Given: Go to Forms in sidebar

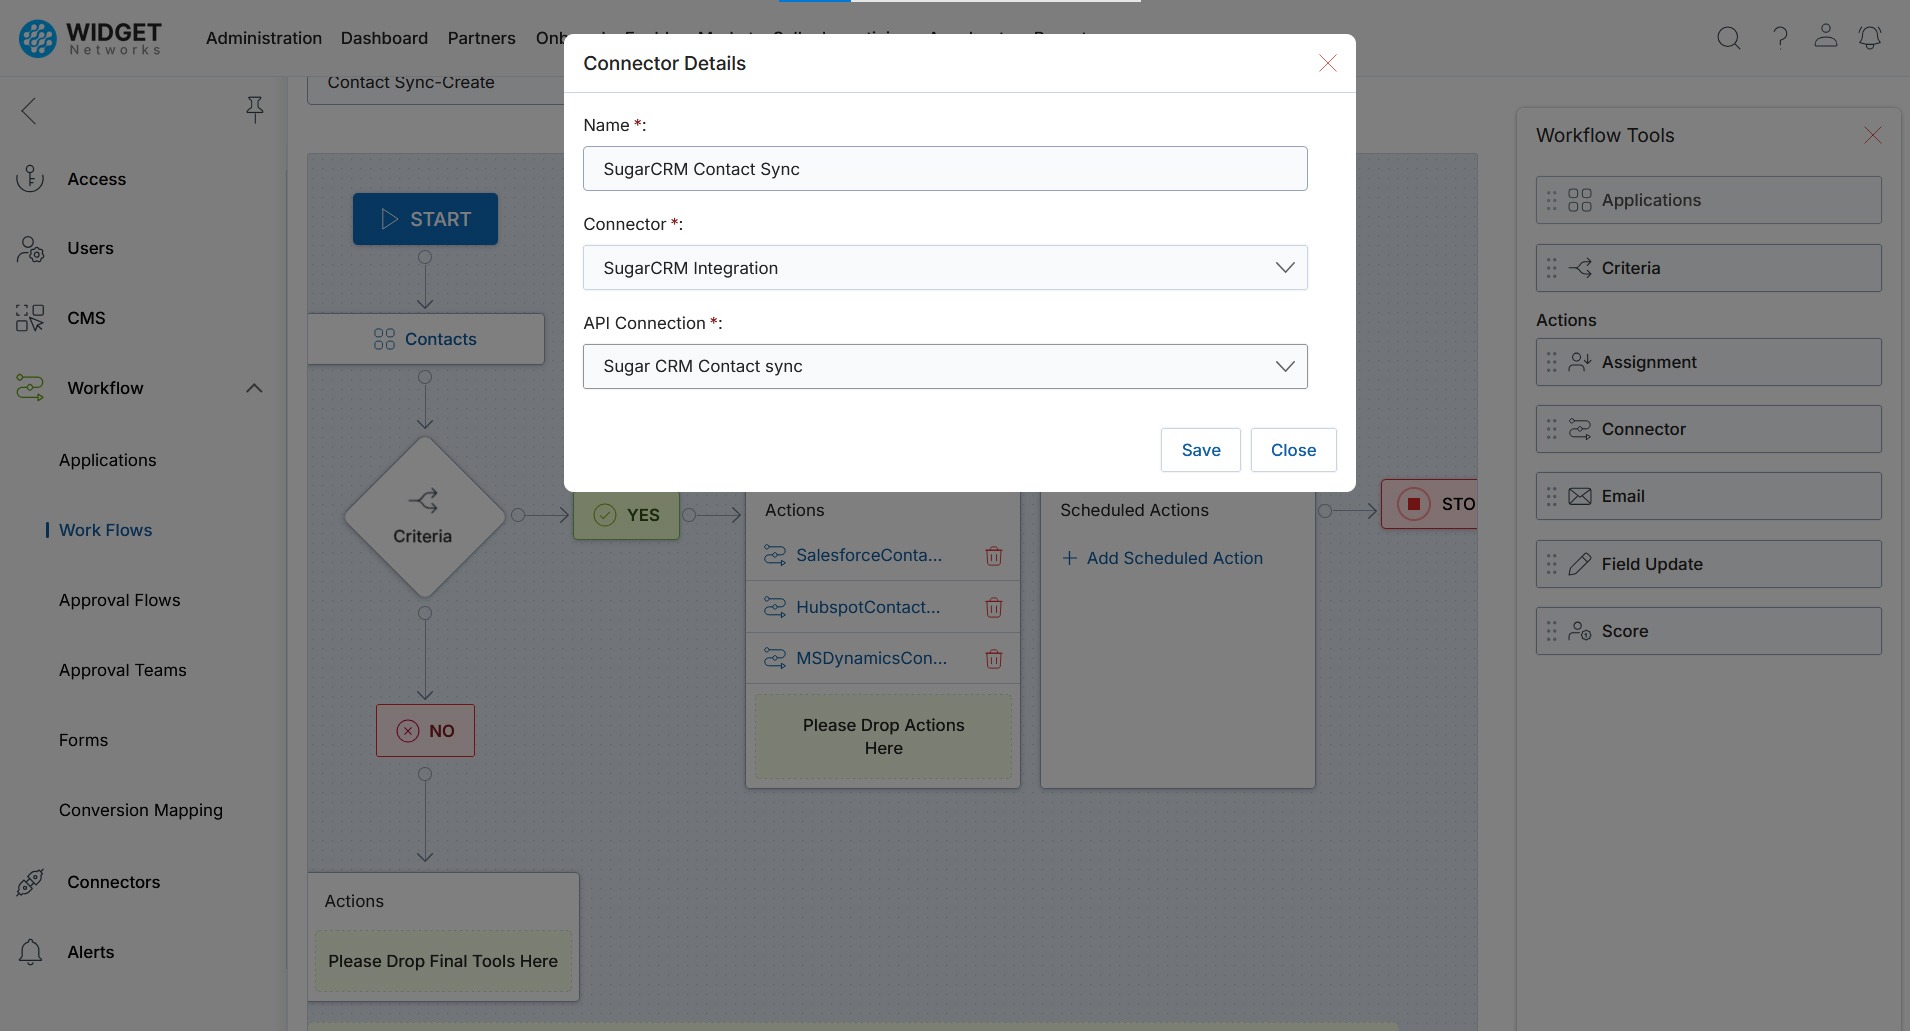Looking at the screenshot, I should 83,740.
